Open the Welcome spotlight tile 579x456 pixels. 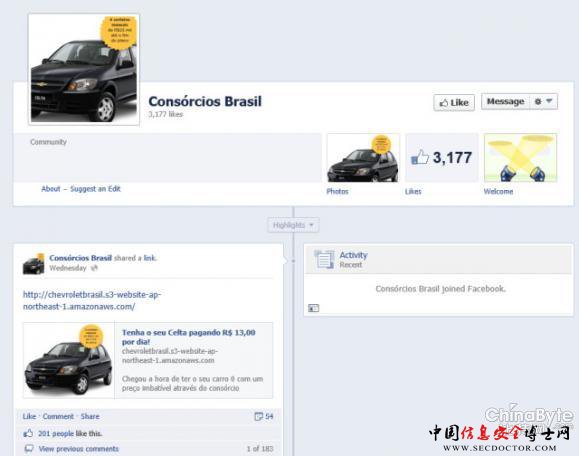point(520,158)
